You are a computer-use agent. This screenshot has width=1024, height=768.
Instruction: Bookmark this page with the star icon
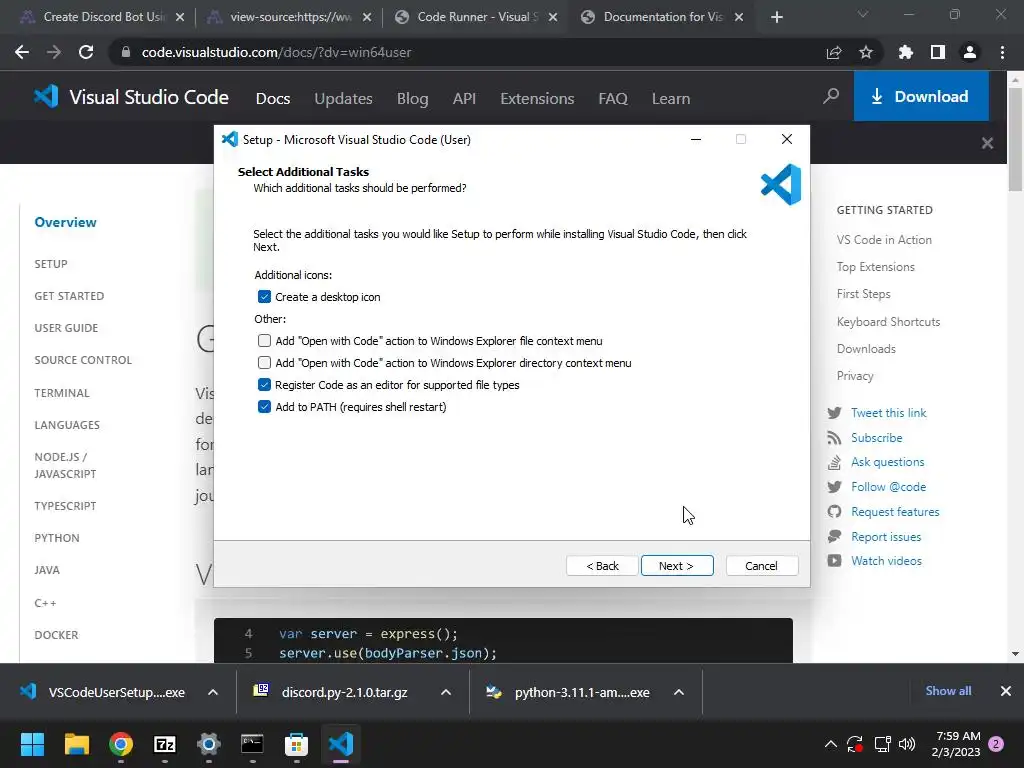pyautogui.click(x=866, y=52)
